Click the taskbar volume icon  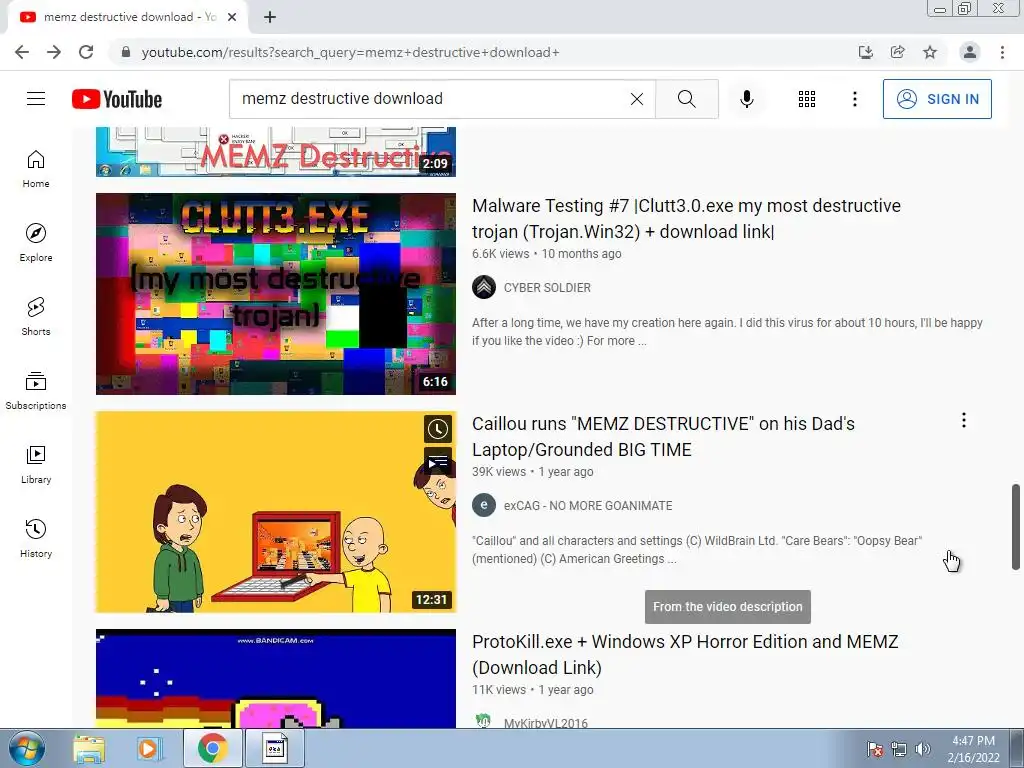click(x=923, y=749)
